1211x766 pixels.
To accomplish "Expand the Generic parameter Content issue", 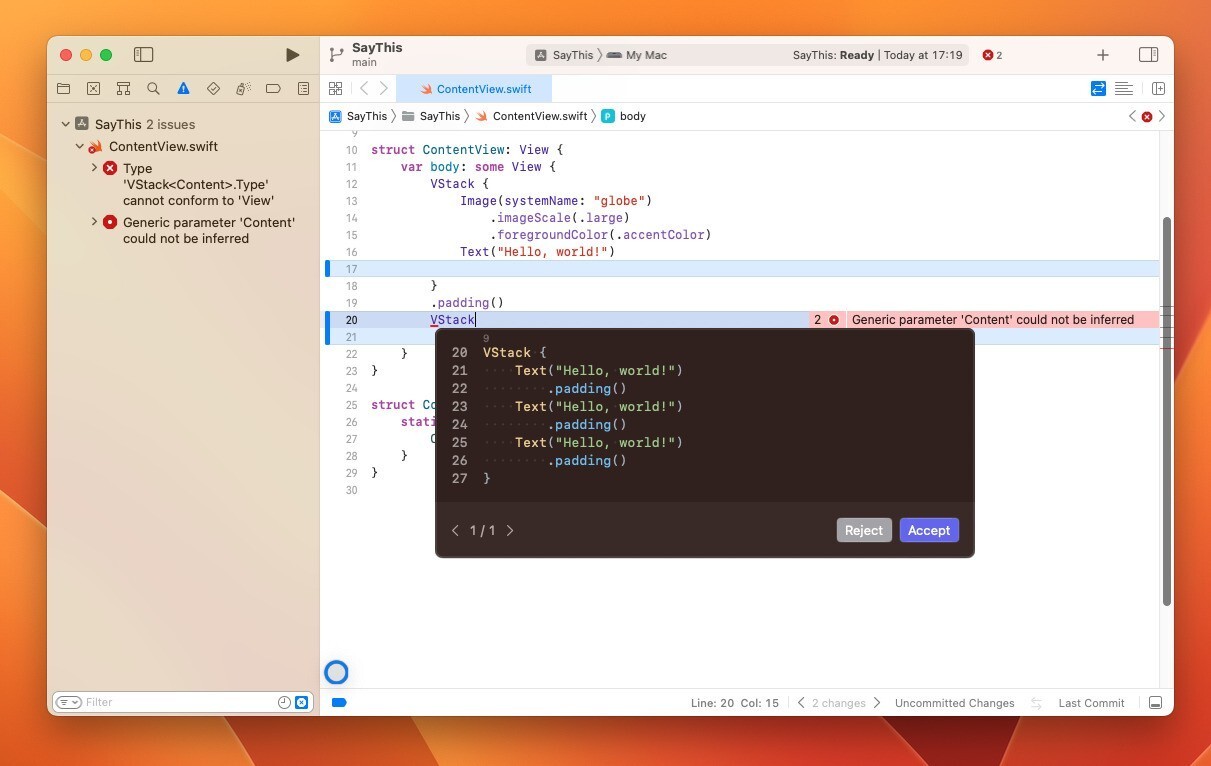I will (94, 222).
